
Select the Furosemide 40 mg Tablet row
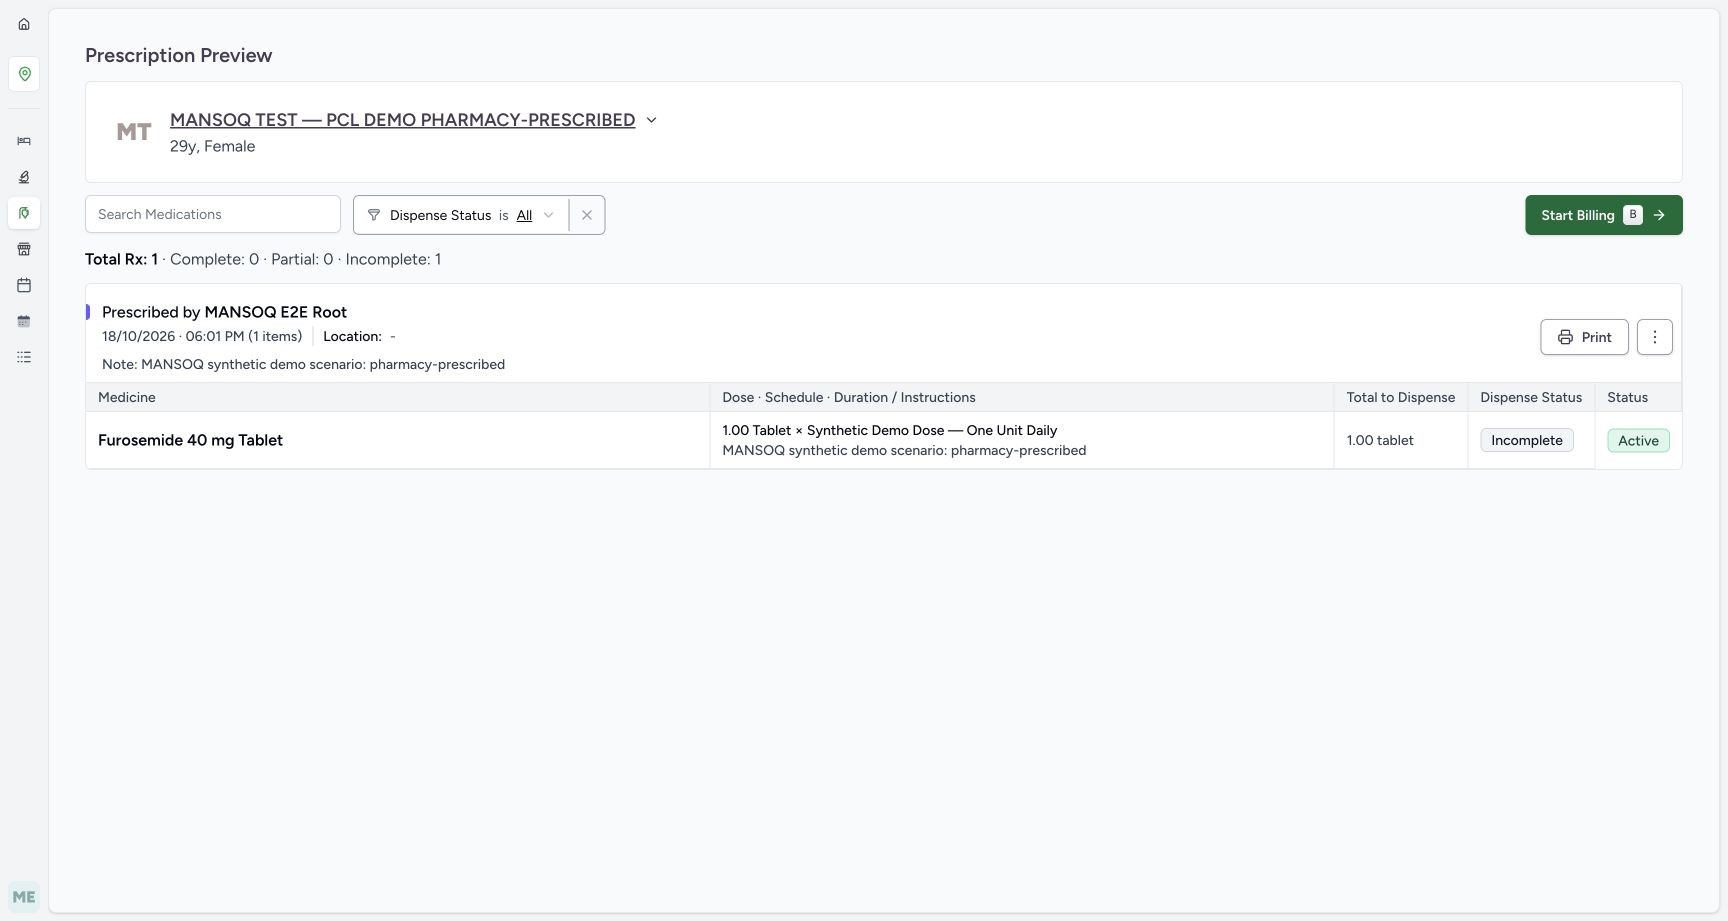(x=884, y=440)
